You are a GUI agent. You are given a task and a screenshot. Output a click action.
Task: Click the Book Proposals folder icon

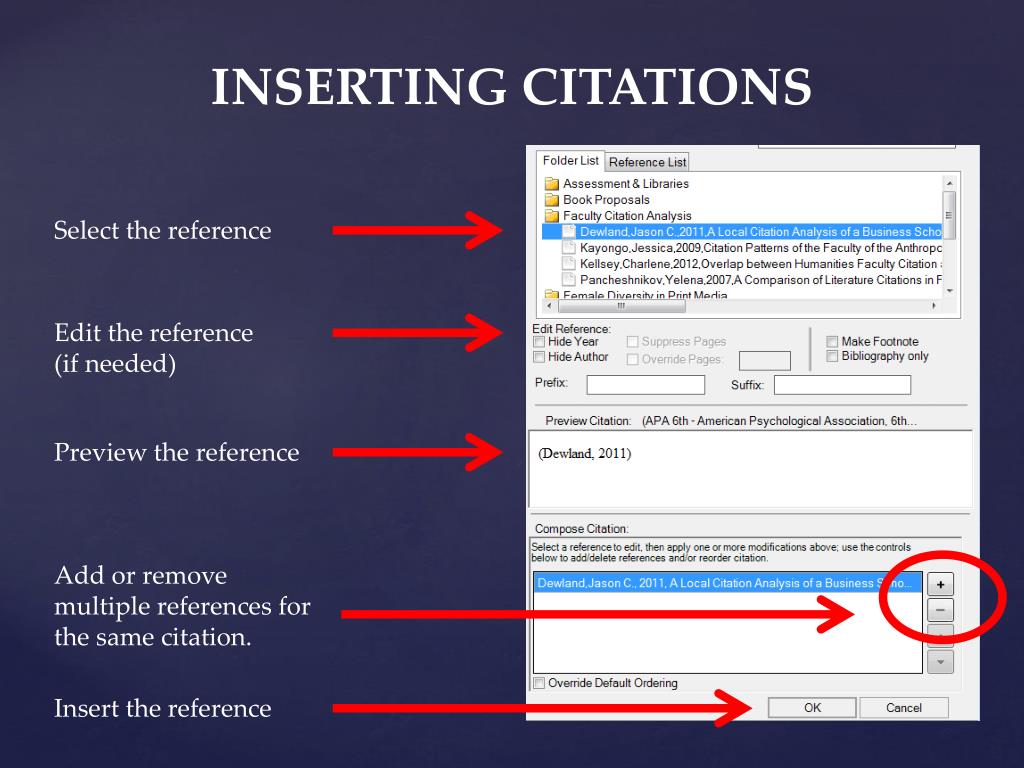click(552, 199)
